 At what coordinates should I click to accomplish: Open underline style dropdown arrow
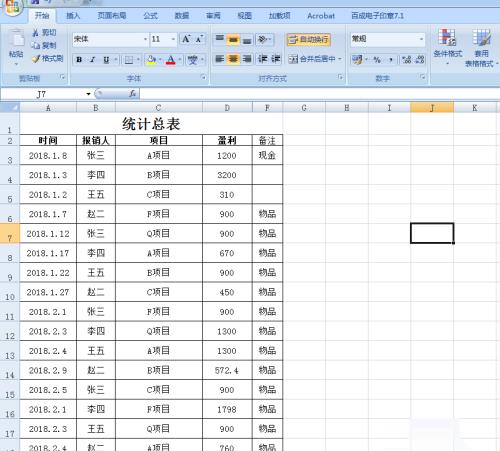[x=115, y=60]
